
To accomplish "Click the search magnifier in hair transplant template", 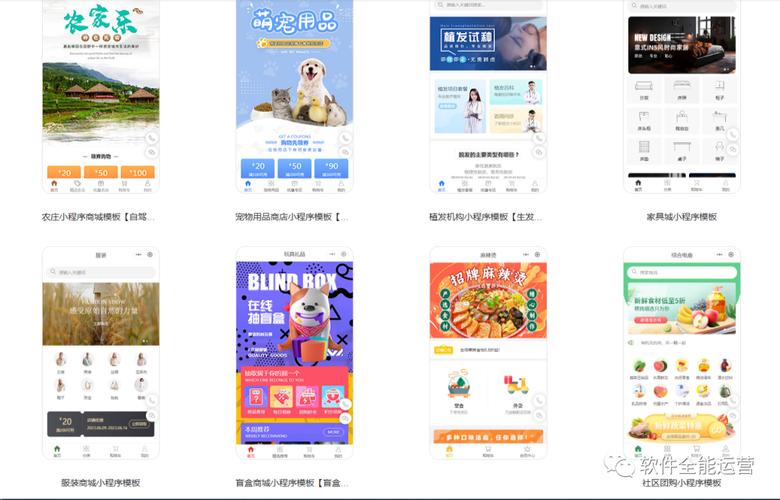I will (x=439, y=5).
